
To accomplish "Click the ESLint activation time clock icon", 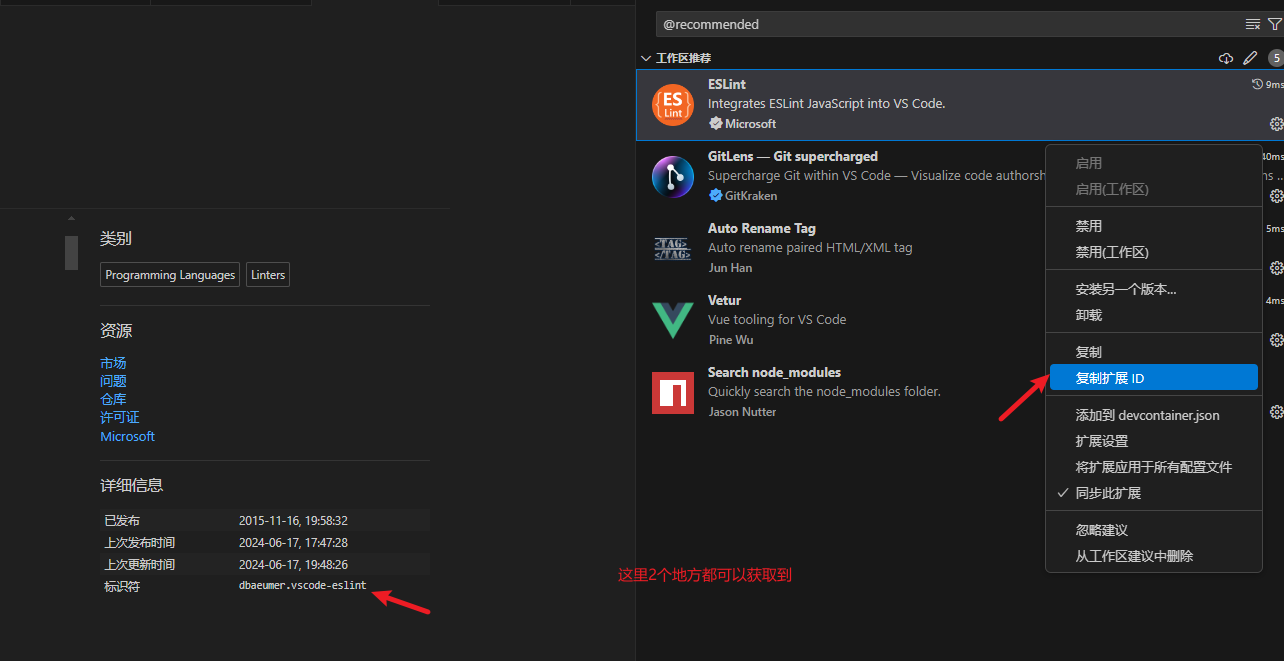I will [1257, 85].
